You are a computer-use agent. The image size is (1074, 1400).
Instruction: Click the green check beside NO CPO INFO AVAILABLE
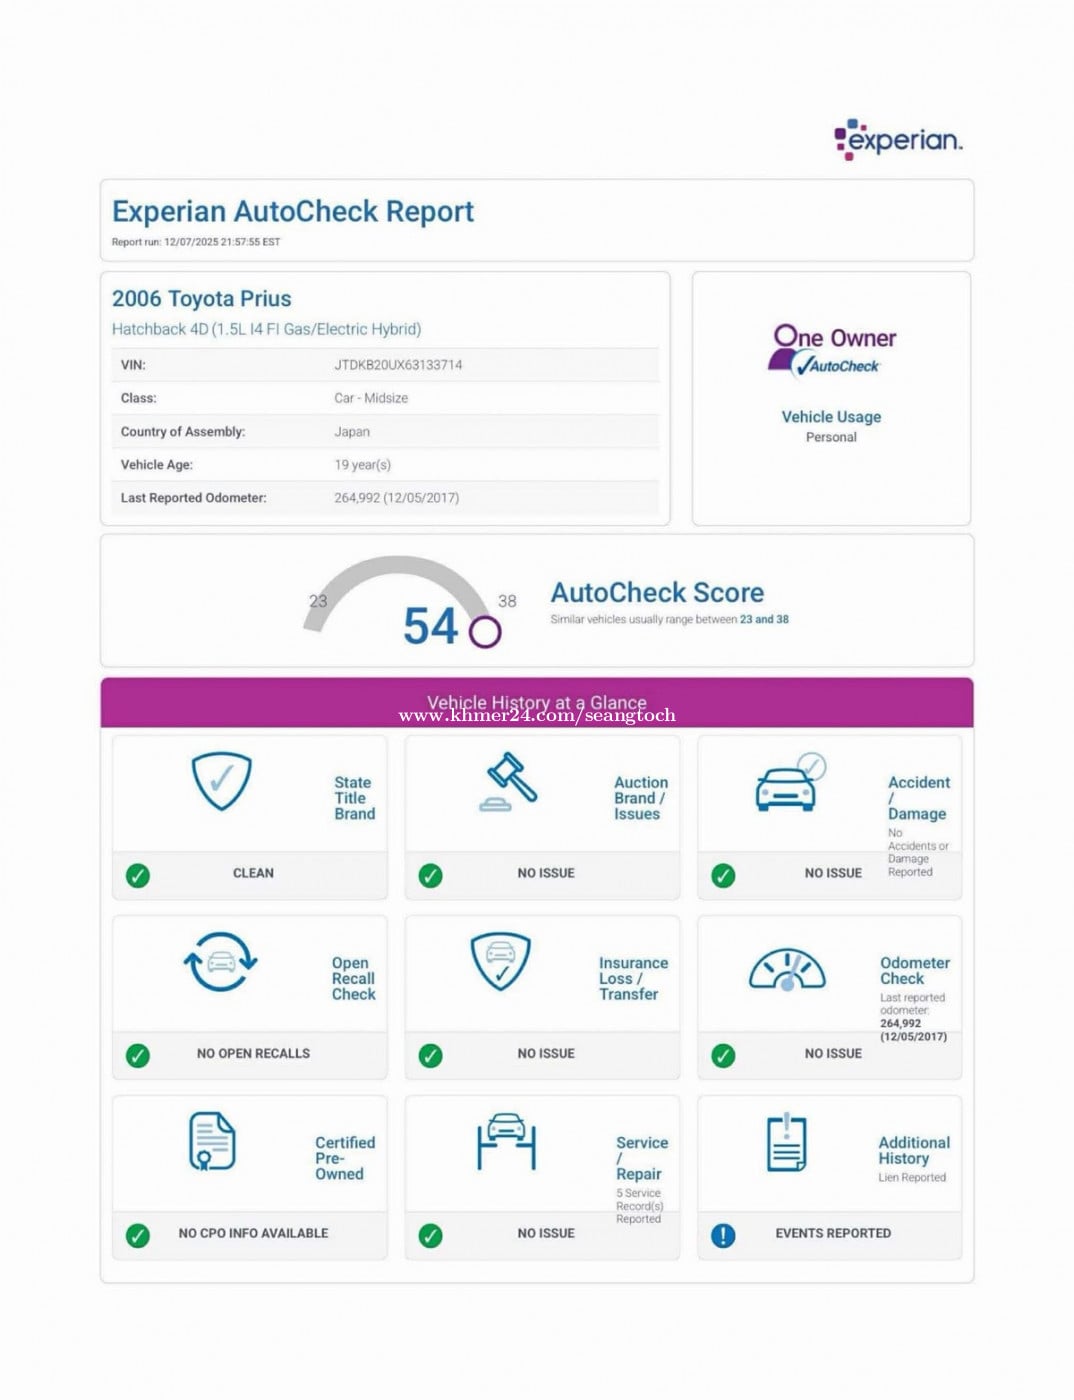[x=138, y=1235]
